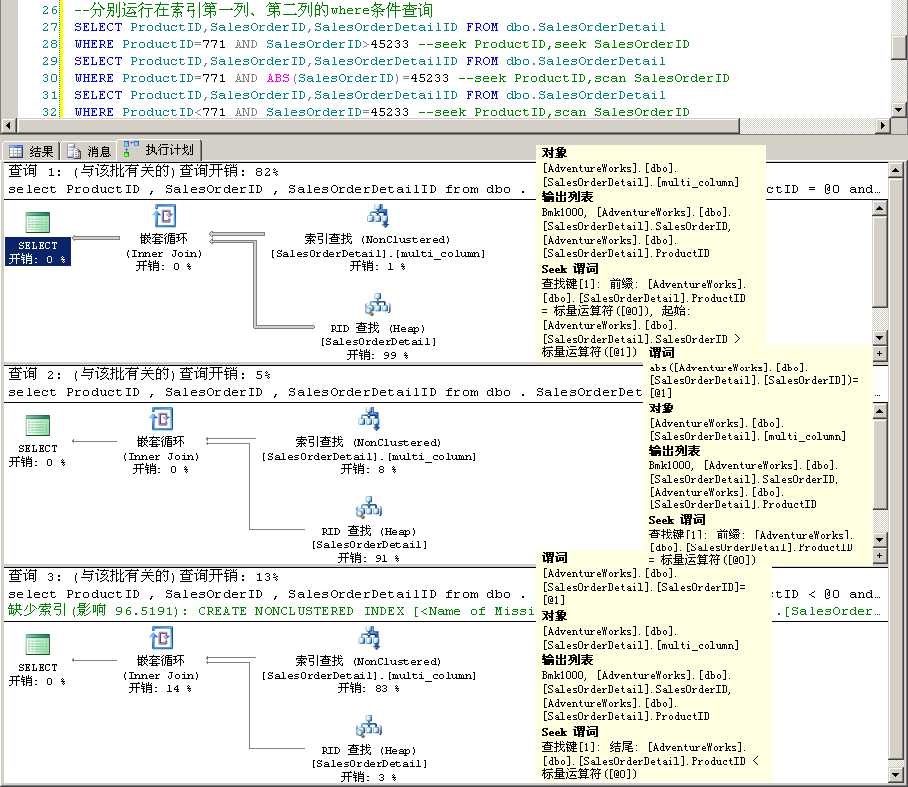
Task: Click editor vertical scrollbar down arrow
Action: click(x=898, y=109)
